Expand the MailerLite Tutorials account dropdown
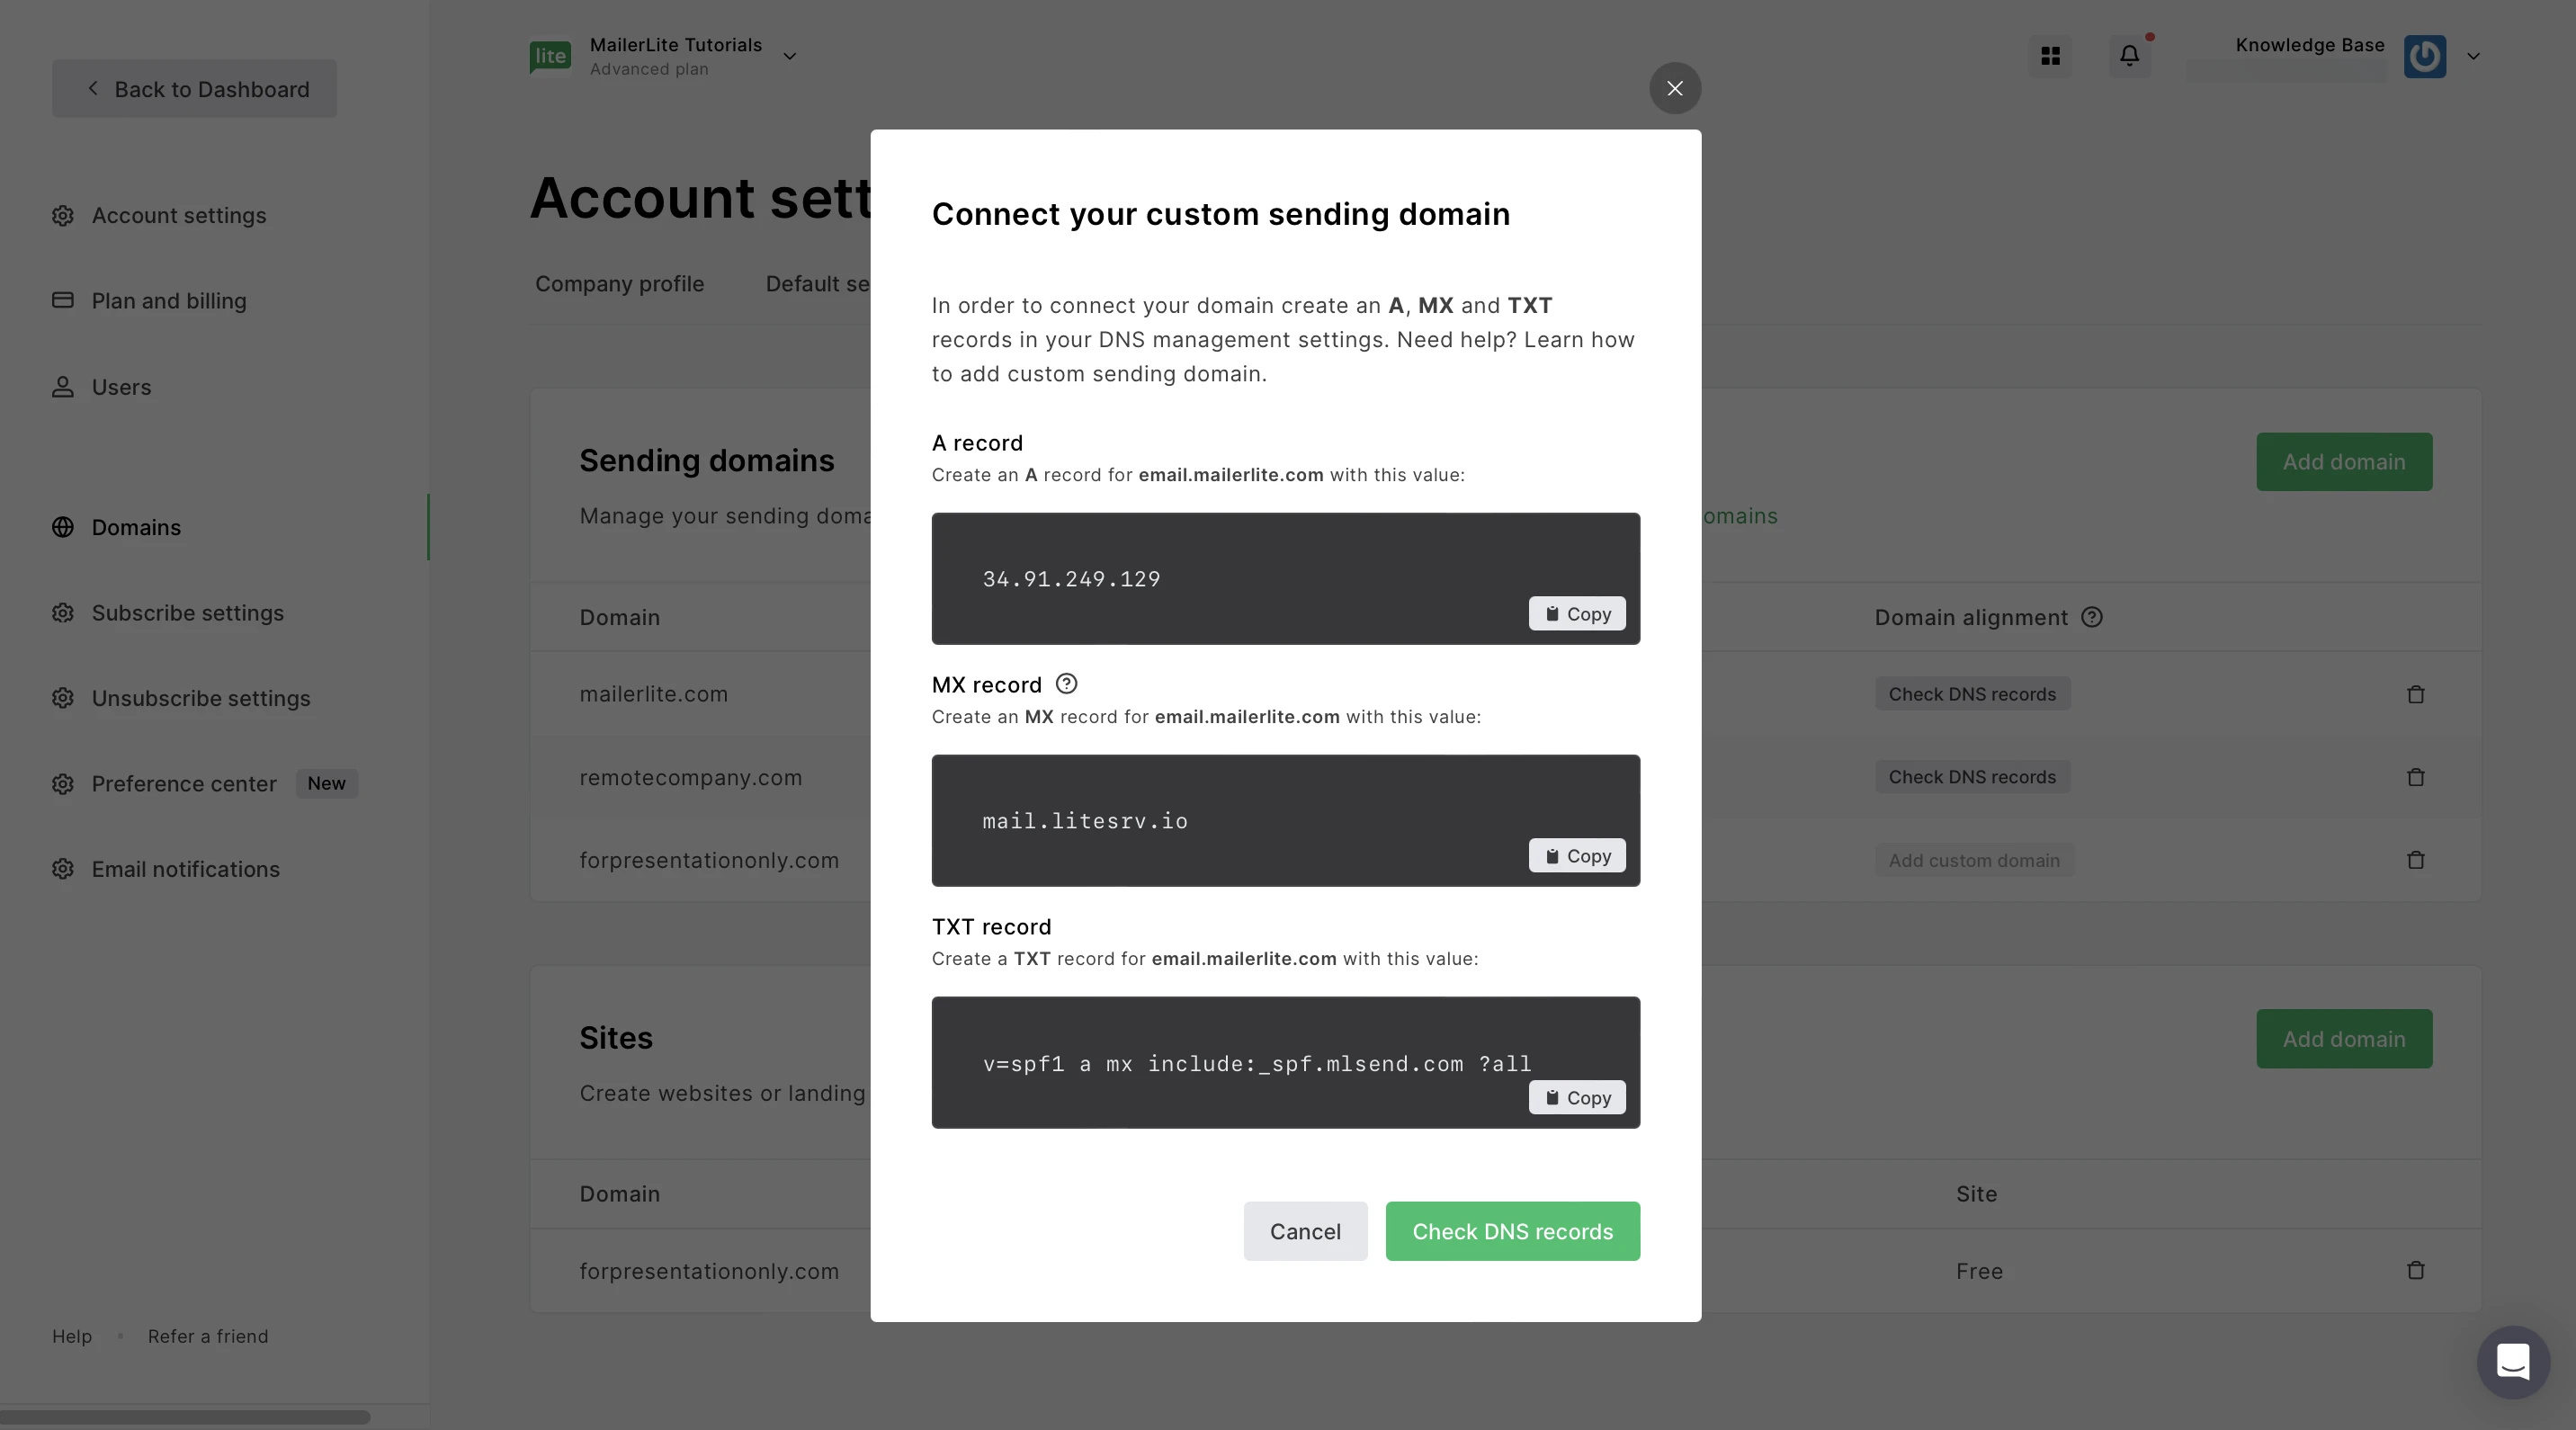 pyautogui.click(x=789, y=56)
